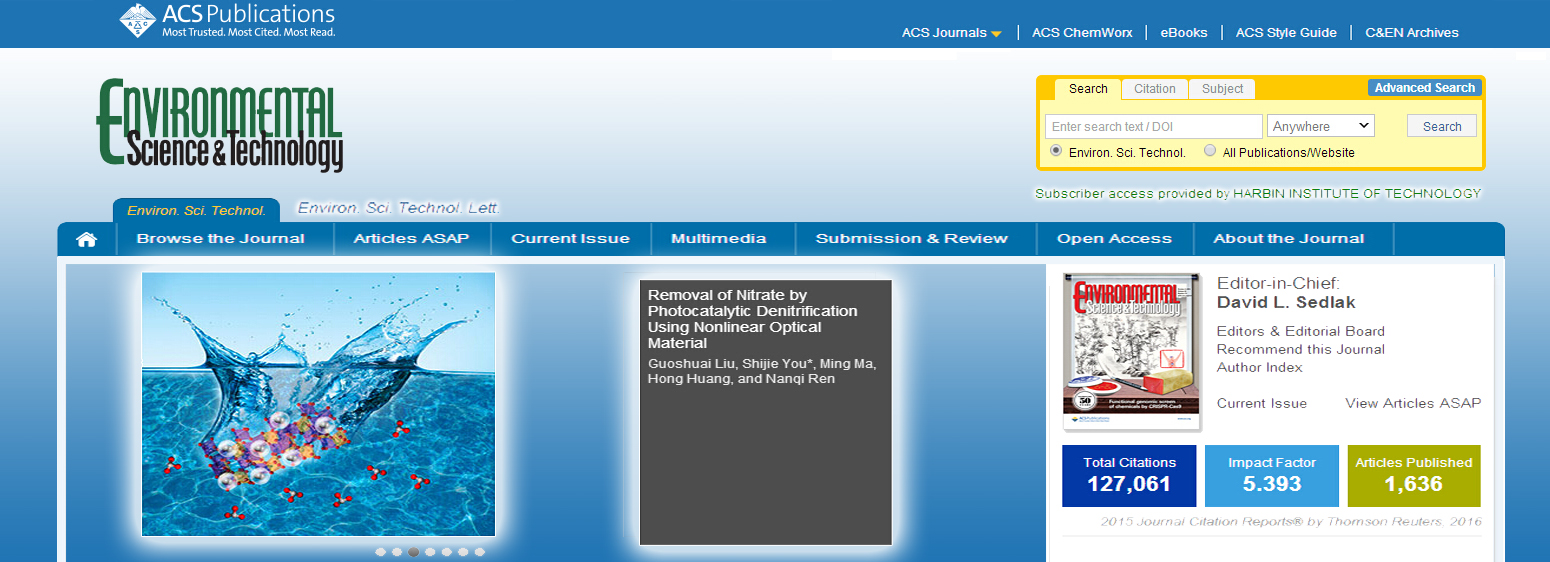Open the Advanced Search link

click(x=1424, y=88)
